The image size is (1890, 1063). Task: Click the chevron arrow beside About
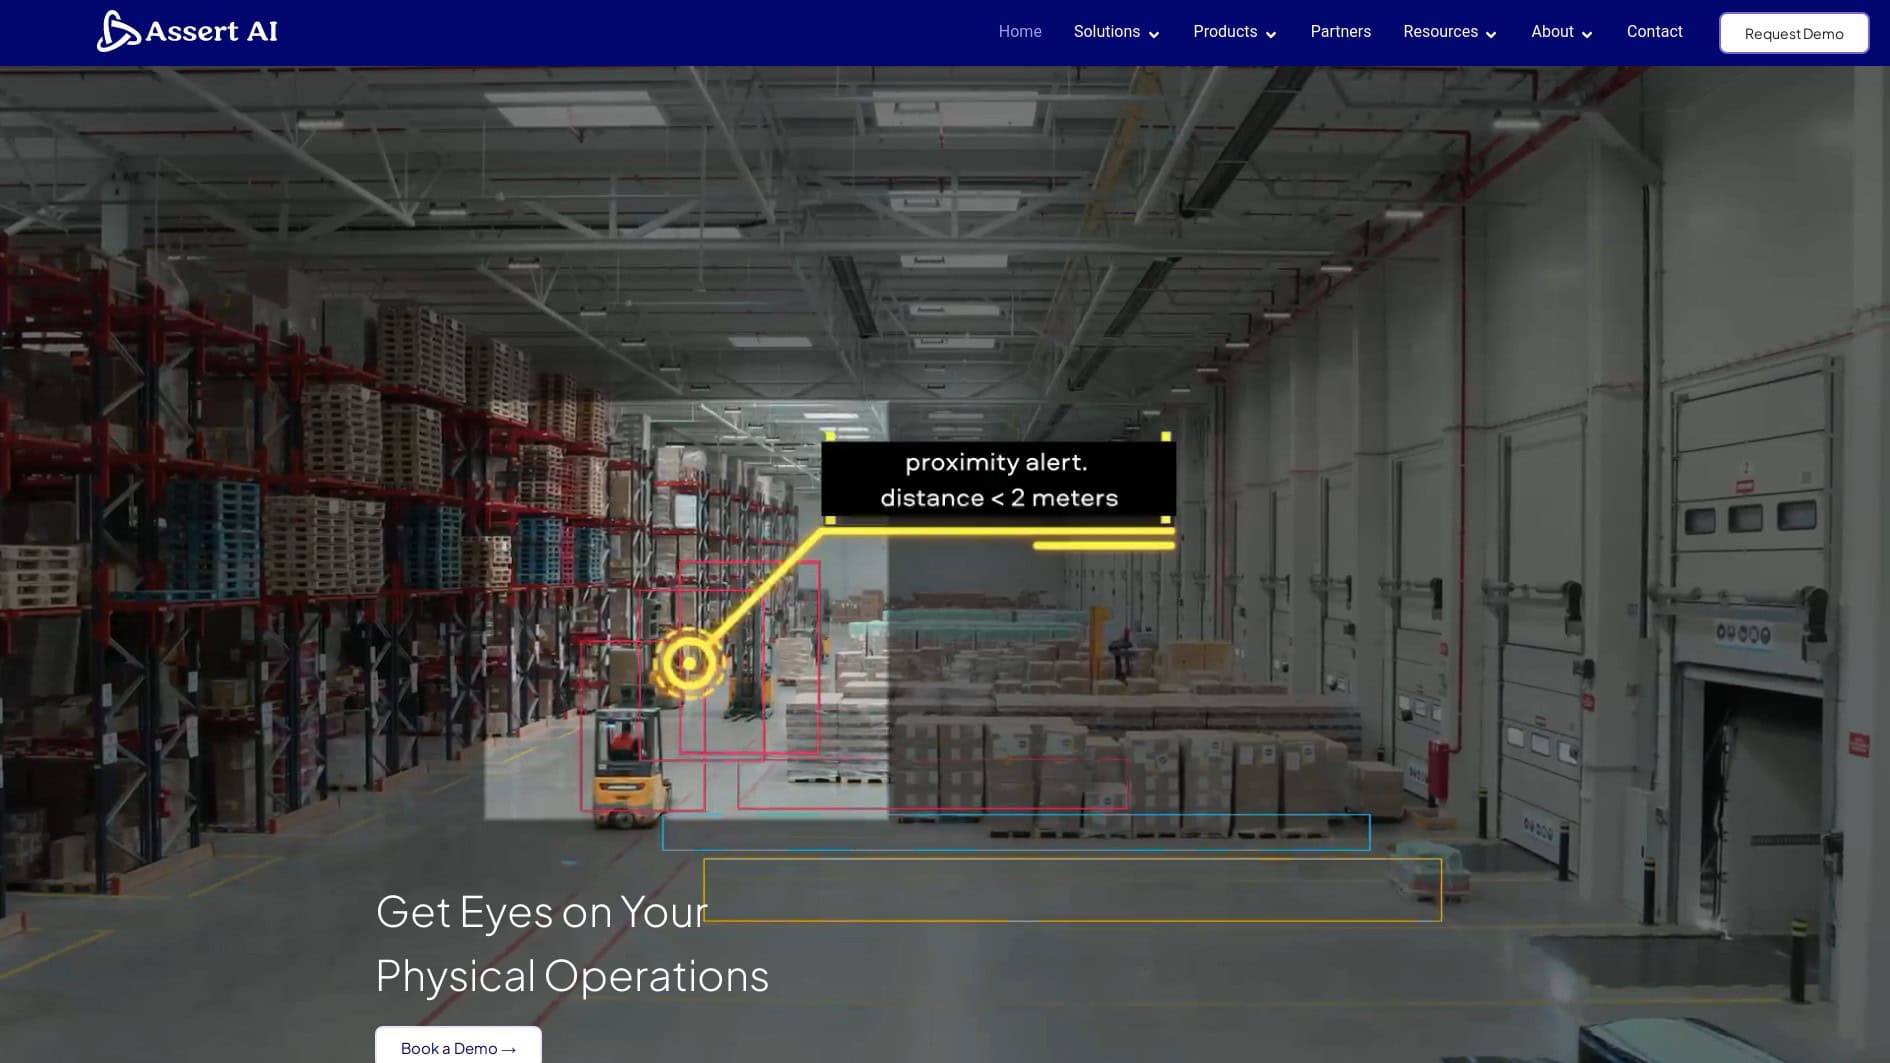[x=1588, y=35]
